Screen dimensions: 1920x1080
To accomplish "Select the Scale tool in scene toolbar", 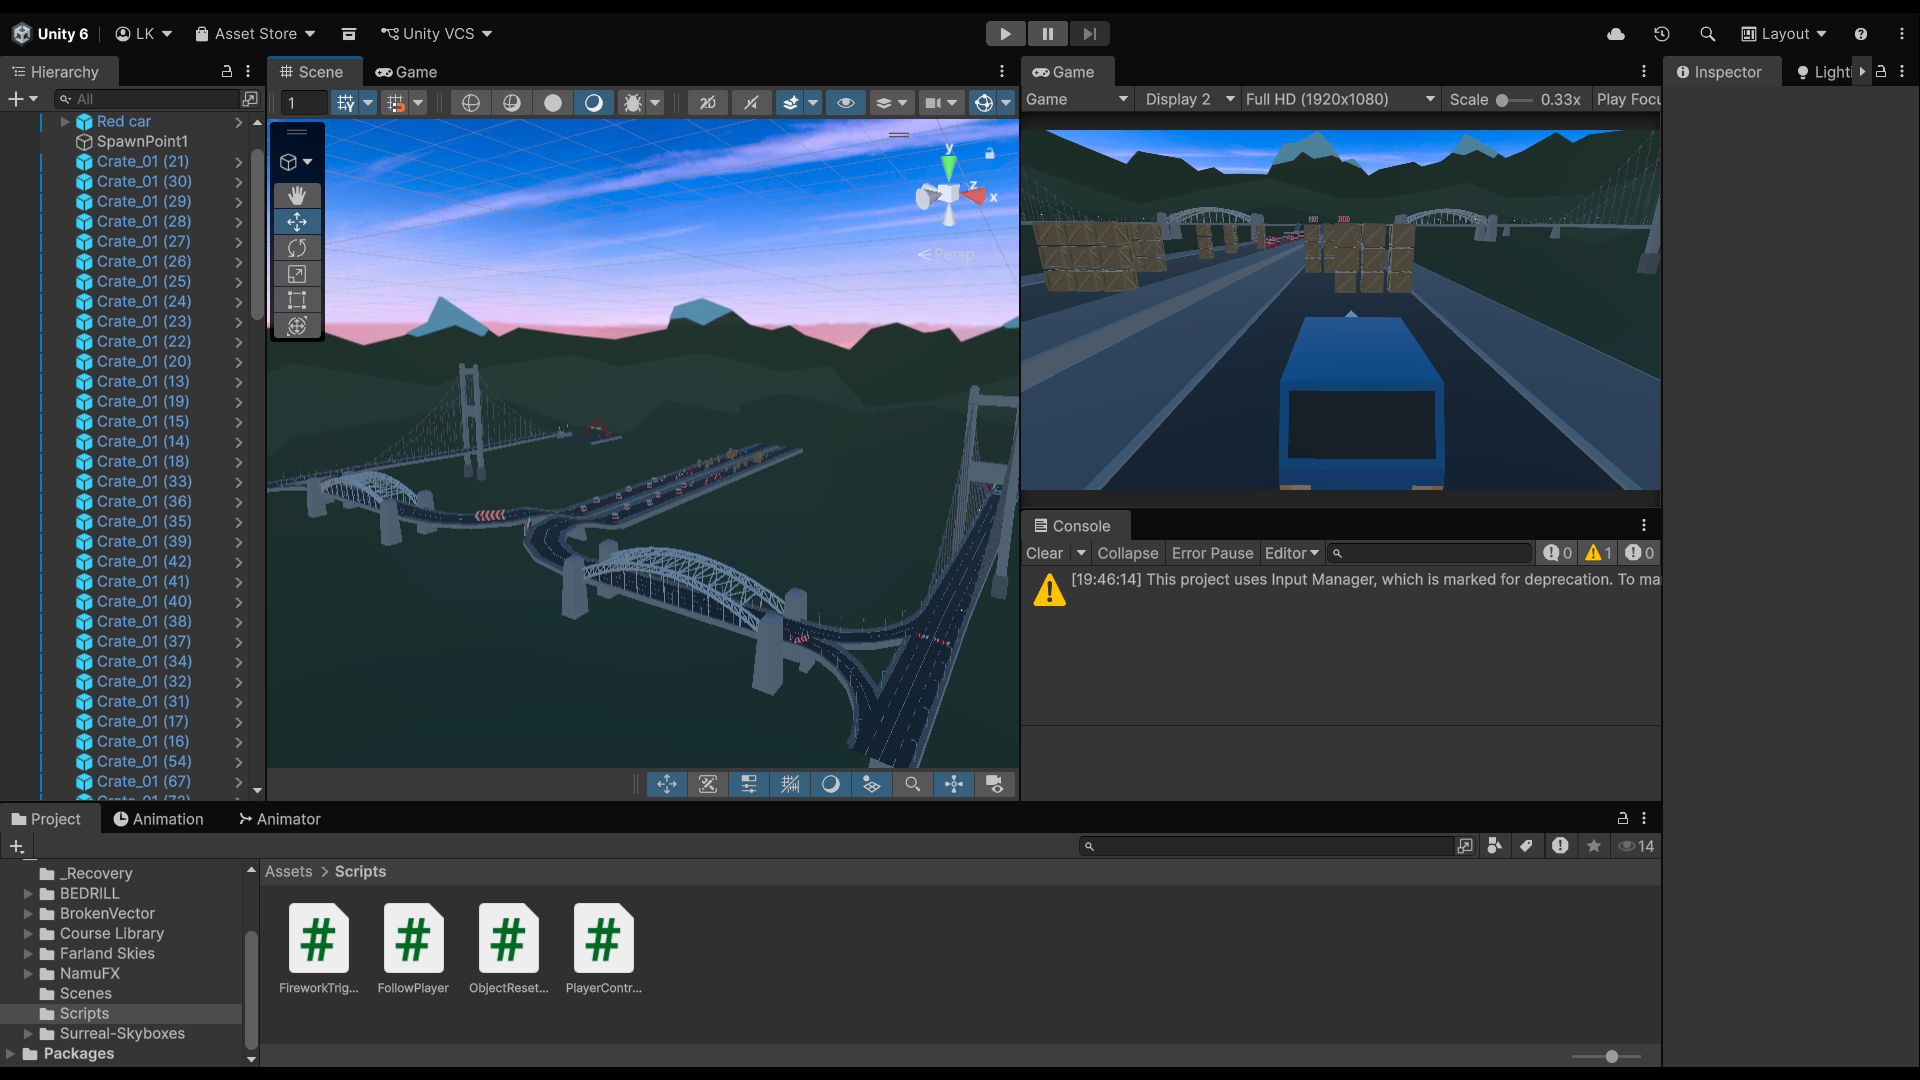I will pyautogui.click(x=297, y=274).
